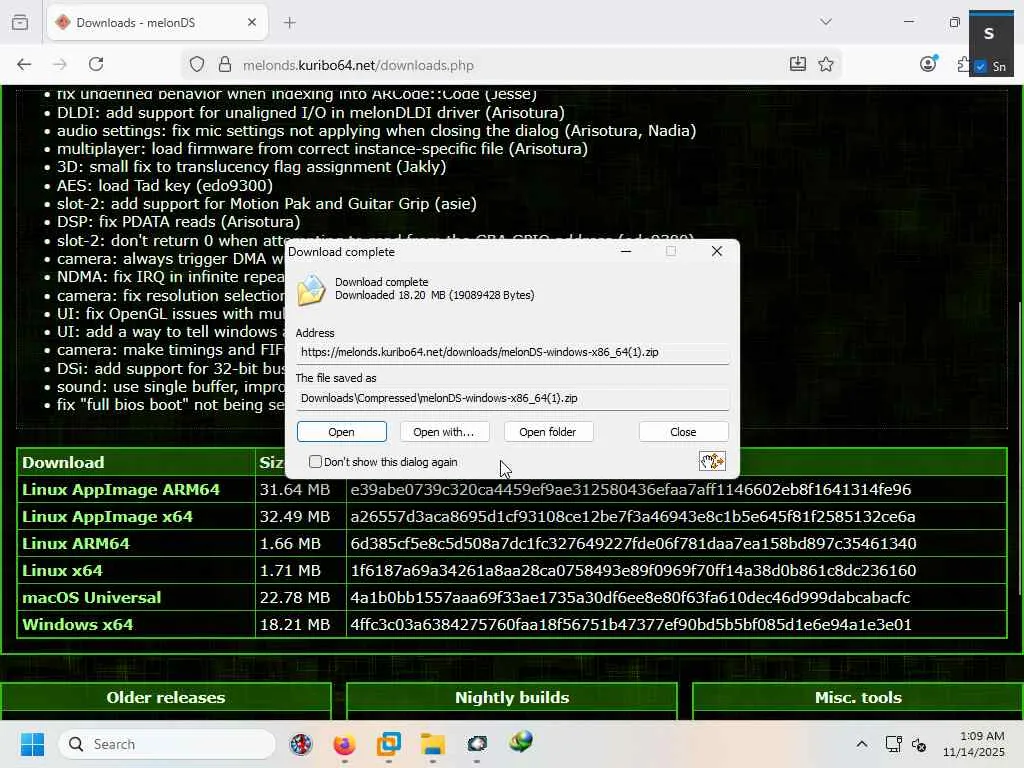The width and height of the screenshot is (1024, 768).
Task: Click the browser back arrow
Action: [24, 64]
